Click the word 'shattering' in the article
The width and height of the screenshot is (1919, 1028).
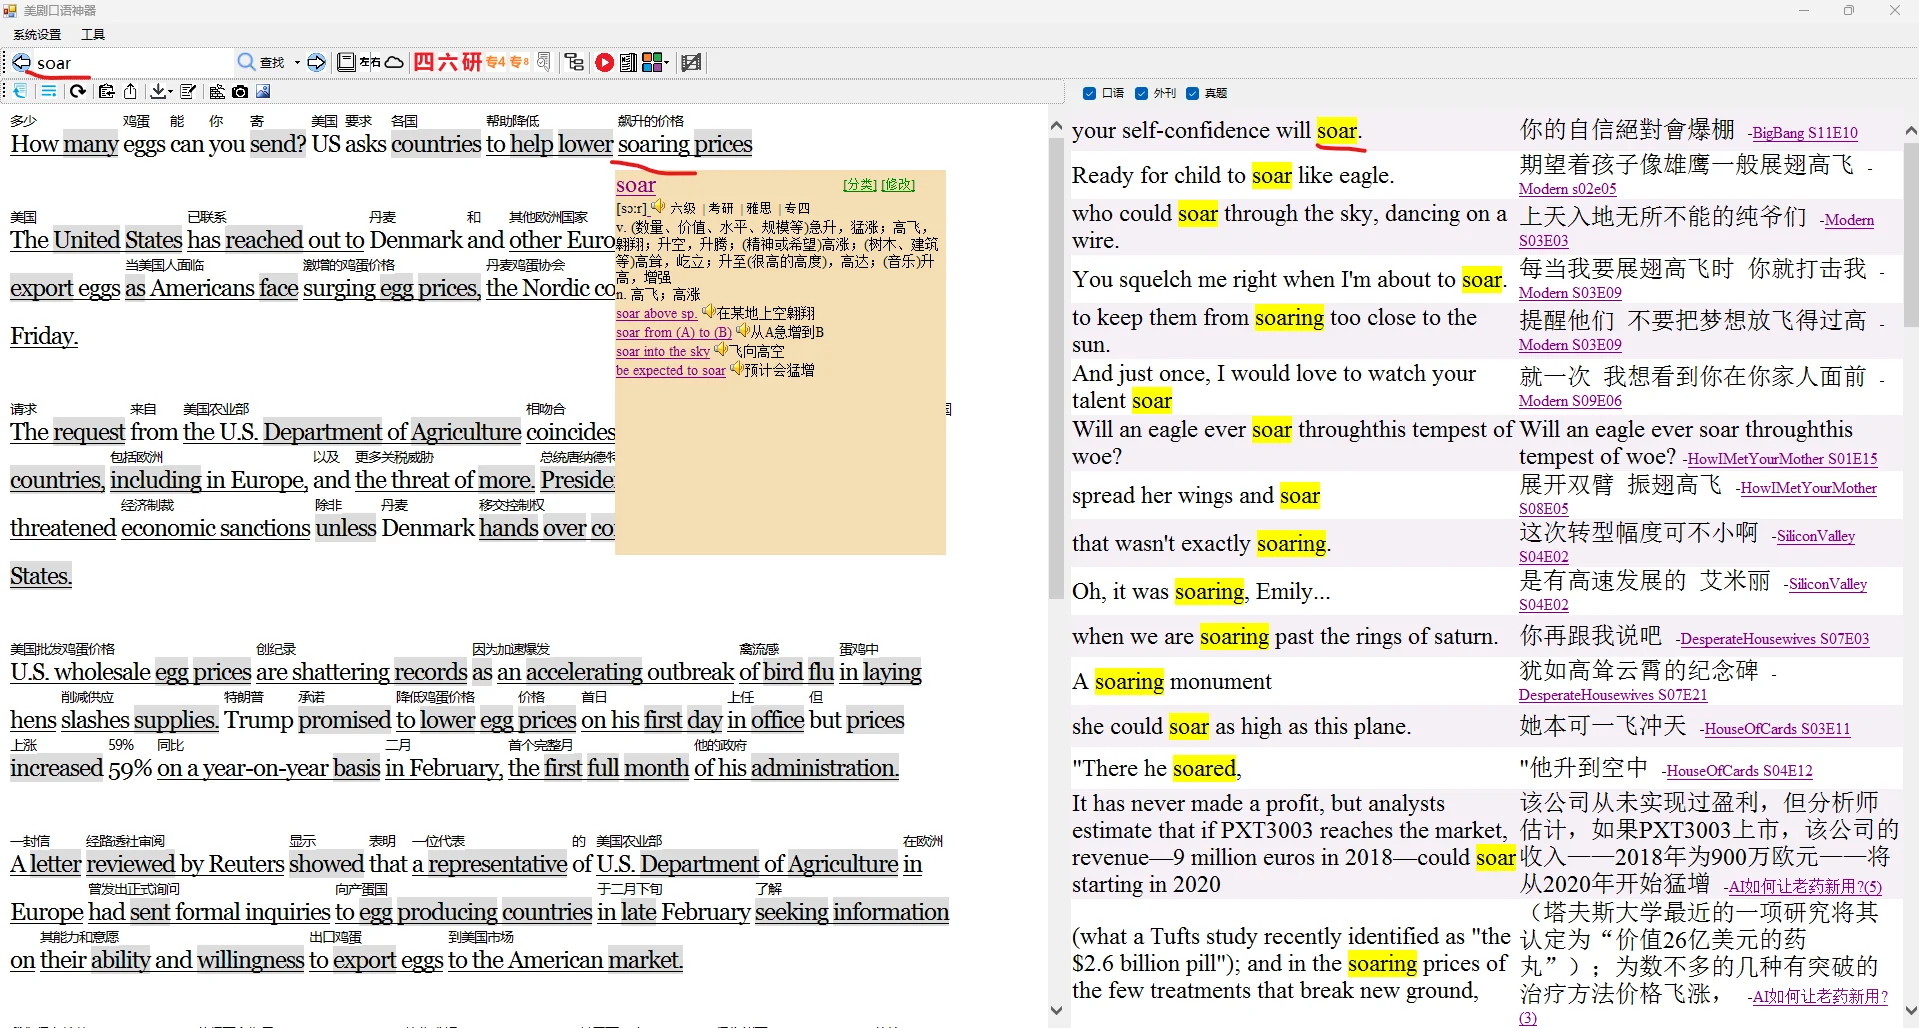pyautogui.click(x=340, y=672)
